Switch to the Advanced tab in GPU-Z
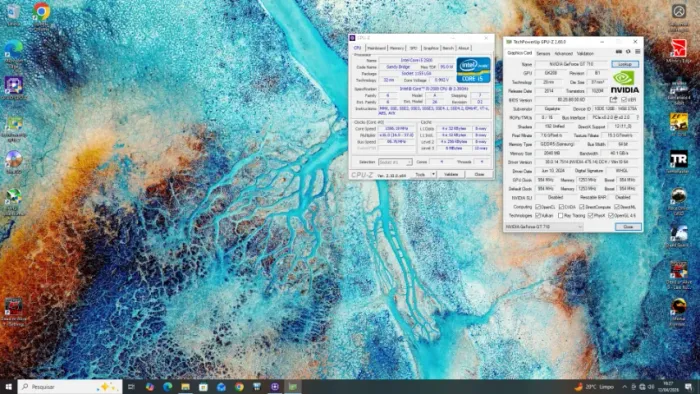This screenshot has width=700, height=394. pos(563,54)
